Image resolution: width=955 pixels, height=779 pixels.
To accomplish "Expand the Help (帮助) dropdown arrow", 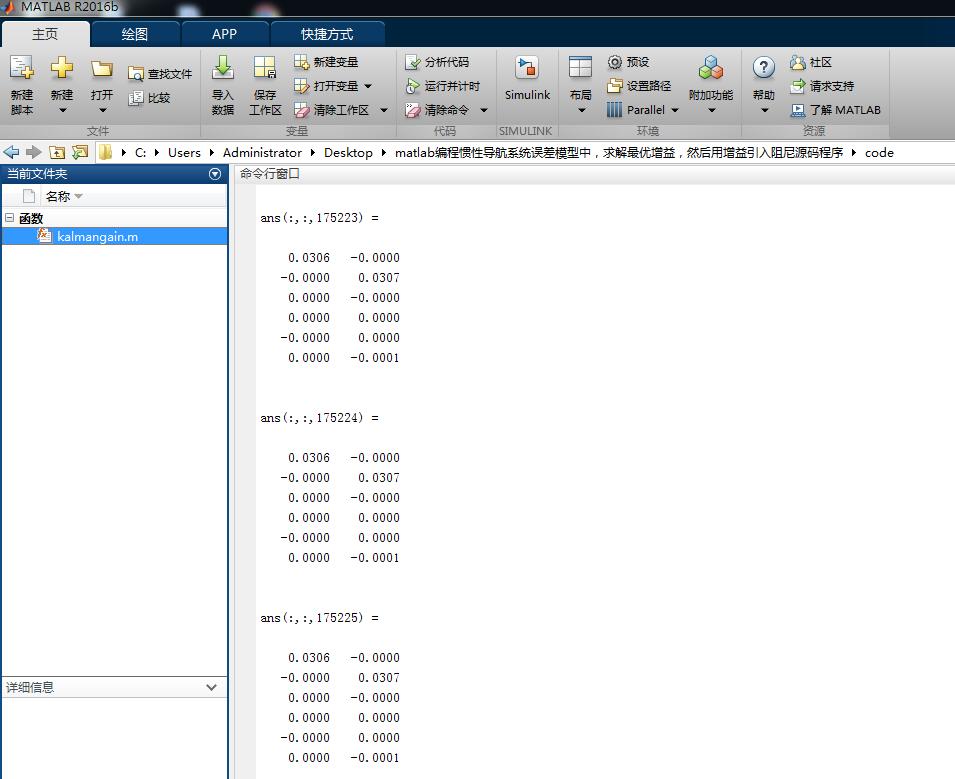I will 764,110.
